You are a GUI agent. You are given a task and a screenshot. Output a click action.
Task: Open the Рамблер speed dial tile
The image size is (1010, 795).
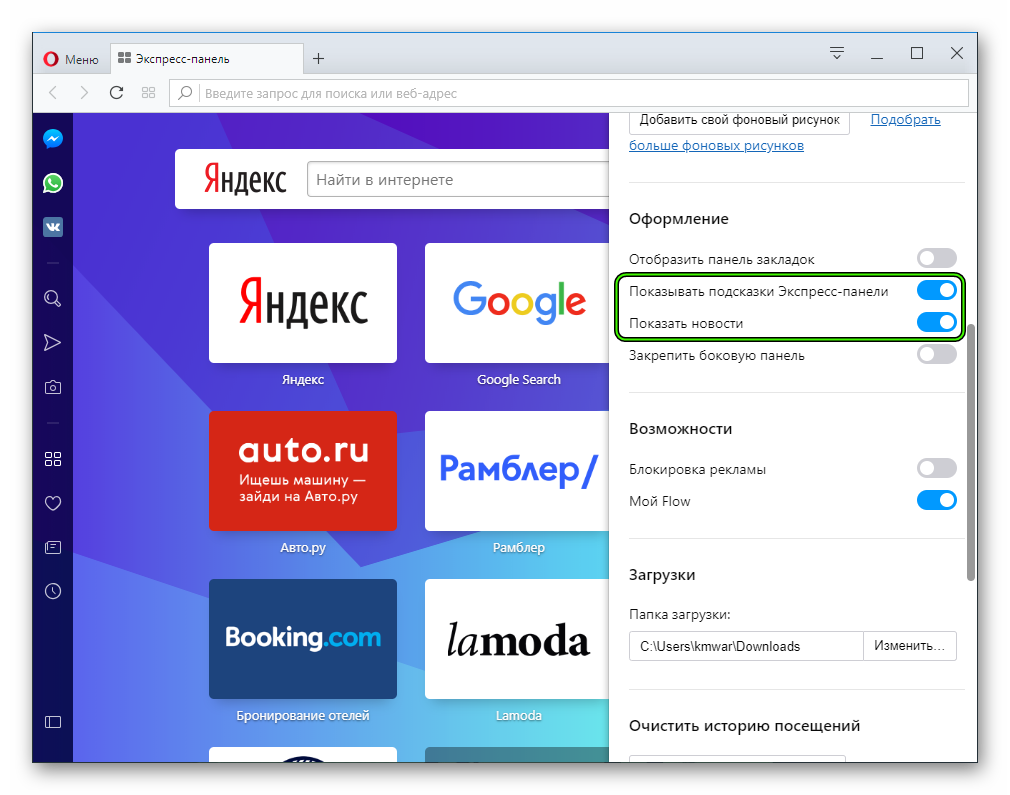point(517,471)
